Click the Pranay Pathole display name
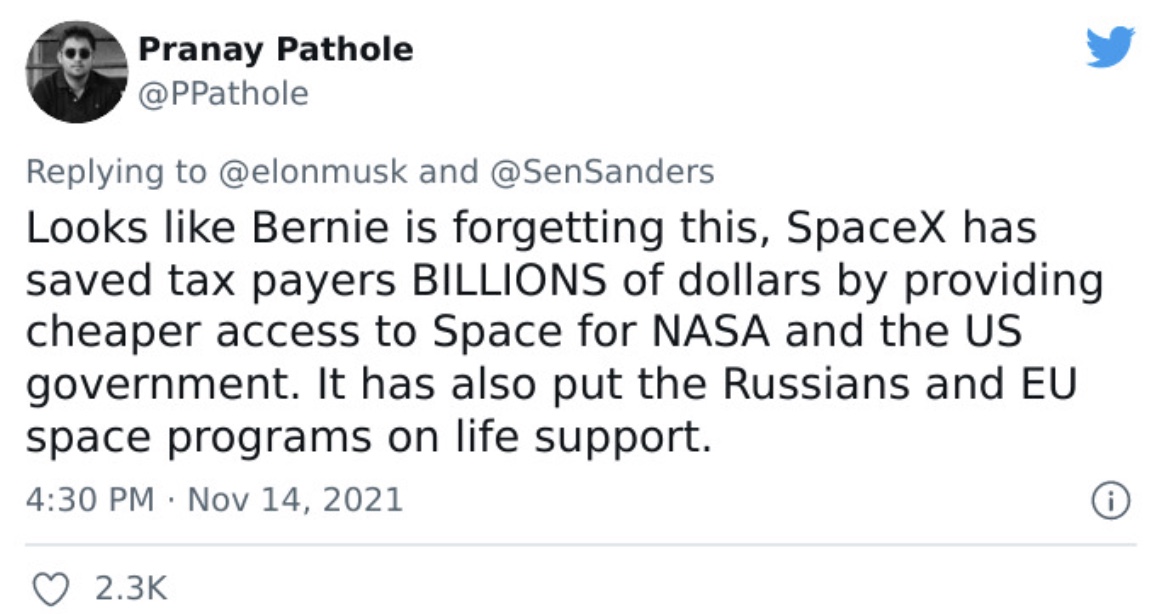 pos(275,50)
